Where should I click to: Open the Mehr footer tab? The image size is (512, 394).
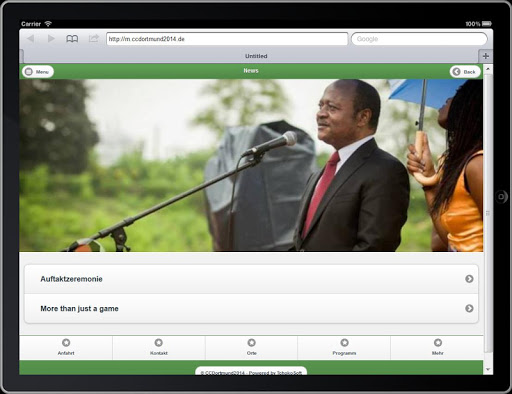tap(437, 348)
